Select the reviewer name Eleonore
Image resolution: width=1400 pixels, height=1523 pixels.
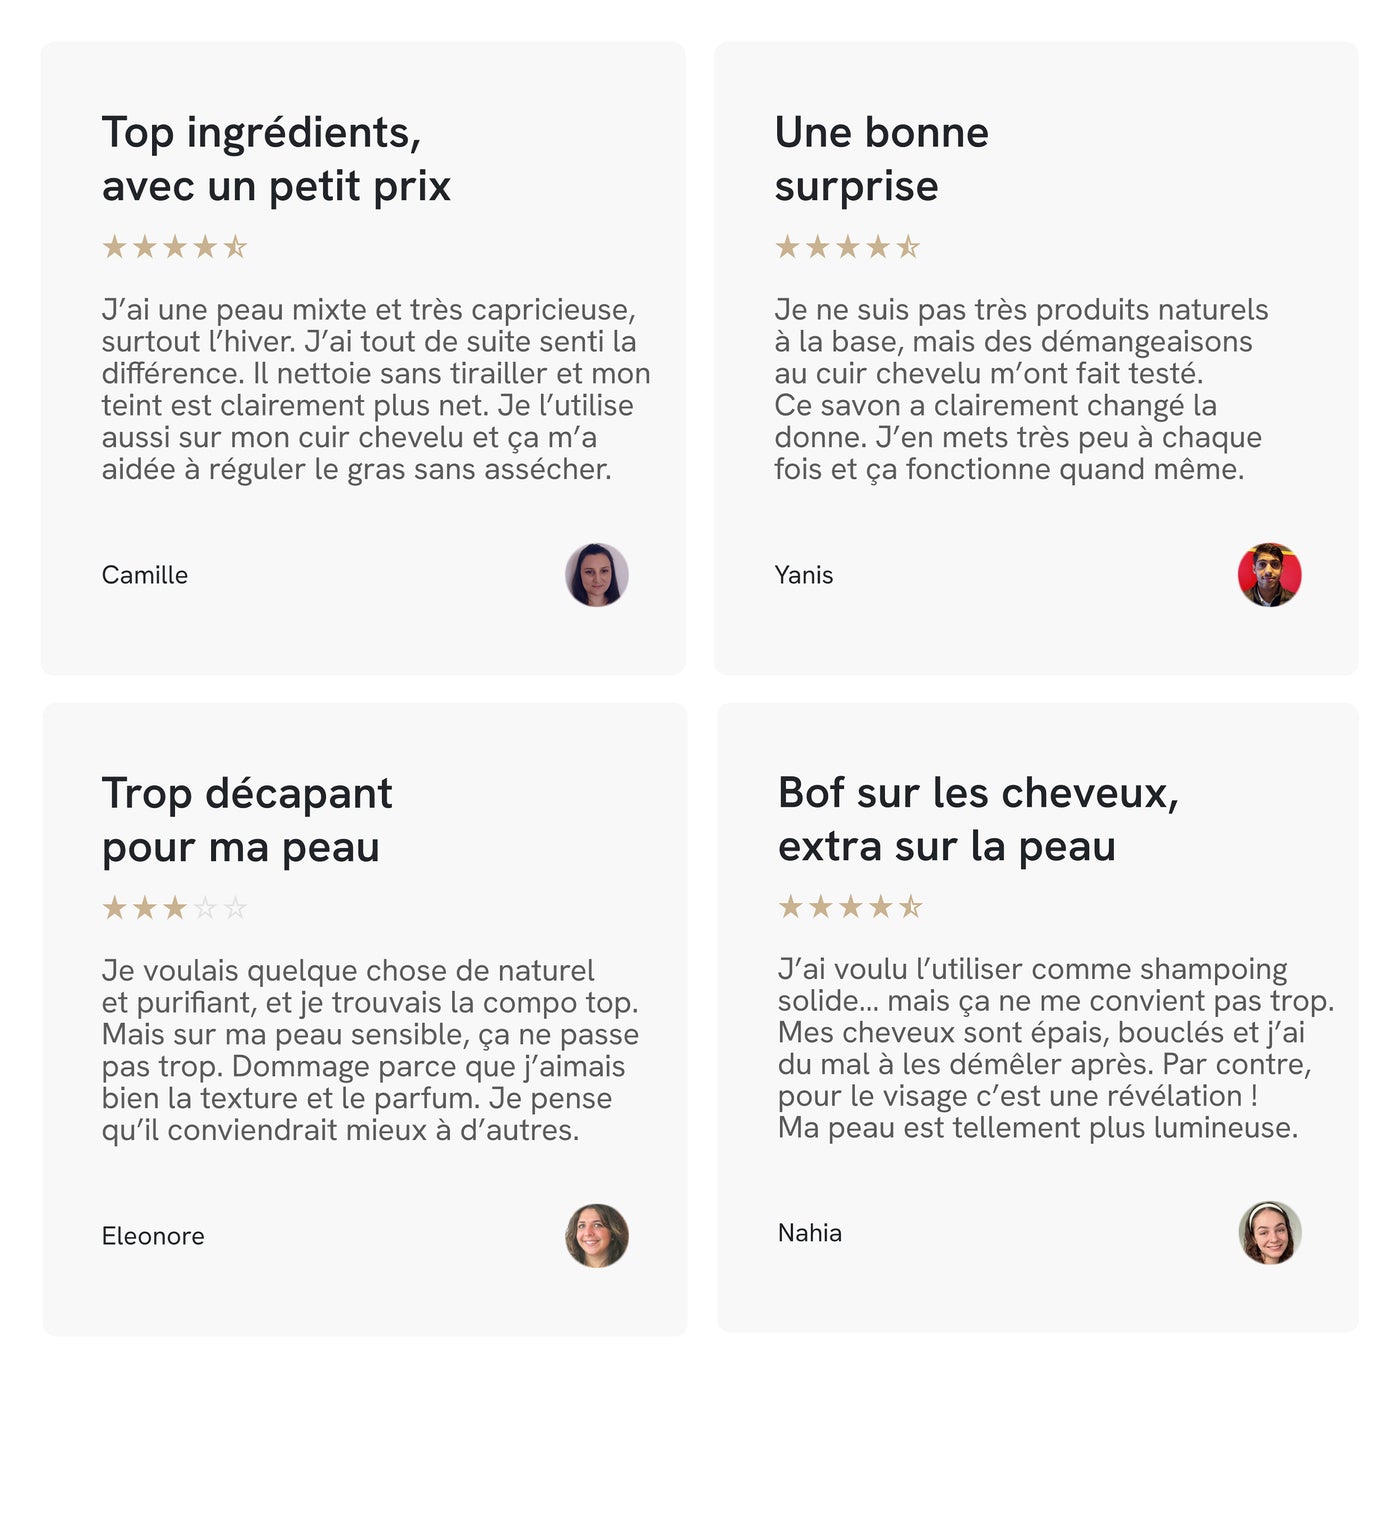[153, 1236]
